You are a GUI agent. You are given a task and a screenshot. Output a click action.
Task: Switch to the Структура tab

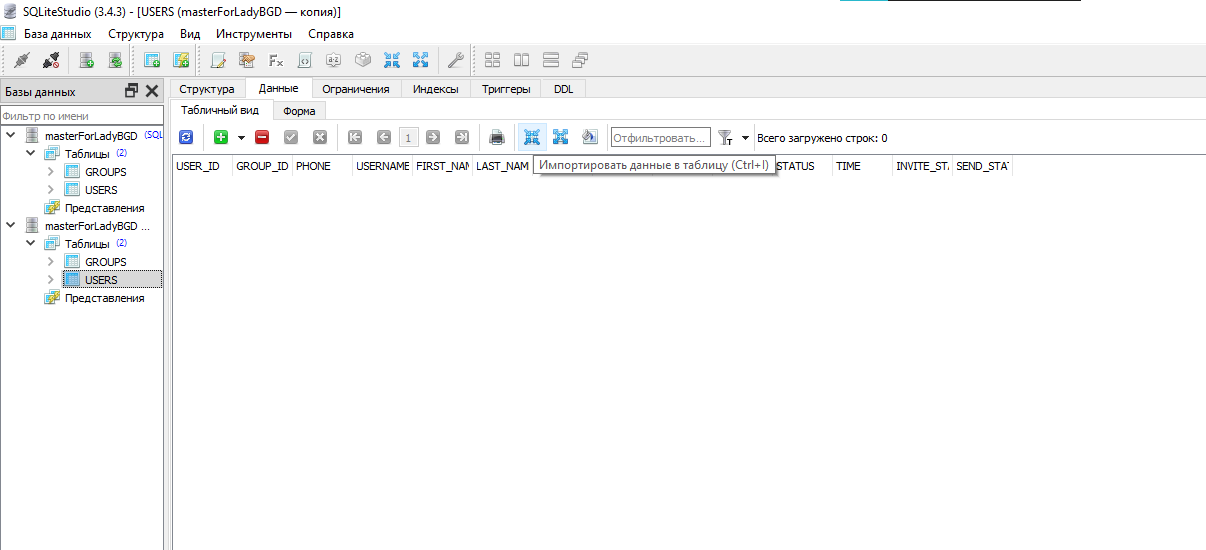[x=206, y=89]
